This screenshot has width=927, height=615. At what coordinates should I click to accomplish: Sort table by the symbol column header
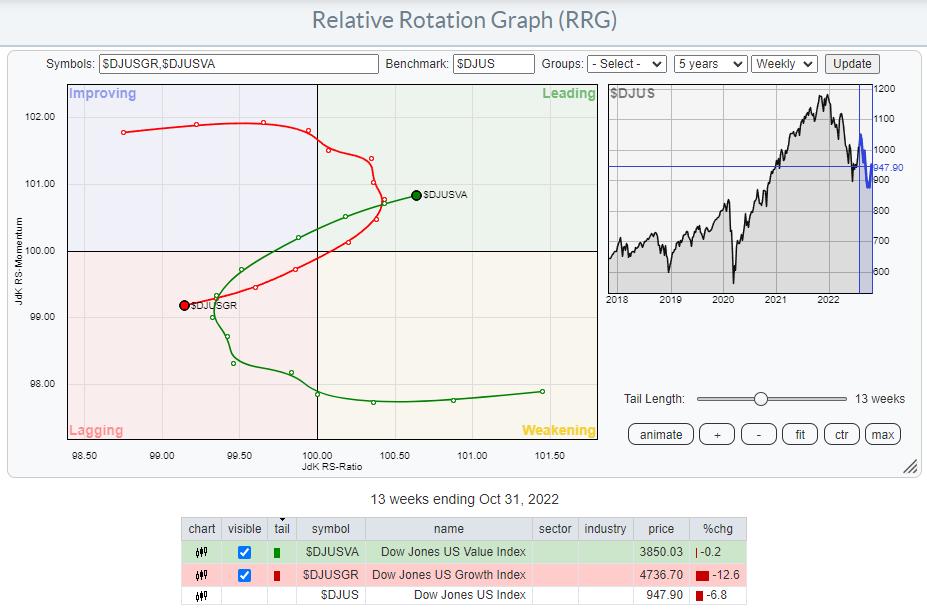coord(330,529)
